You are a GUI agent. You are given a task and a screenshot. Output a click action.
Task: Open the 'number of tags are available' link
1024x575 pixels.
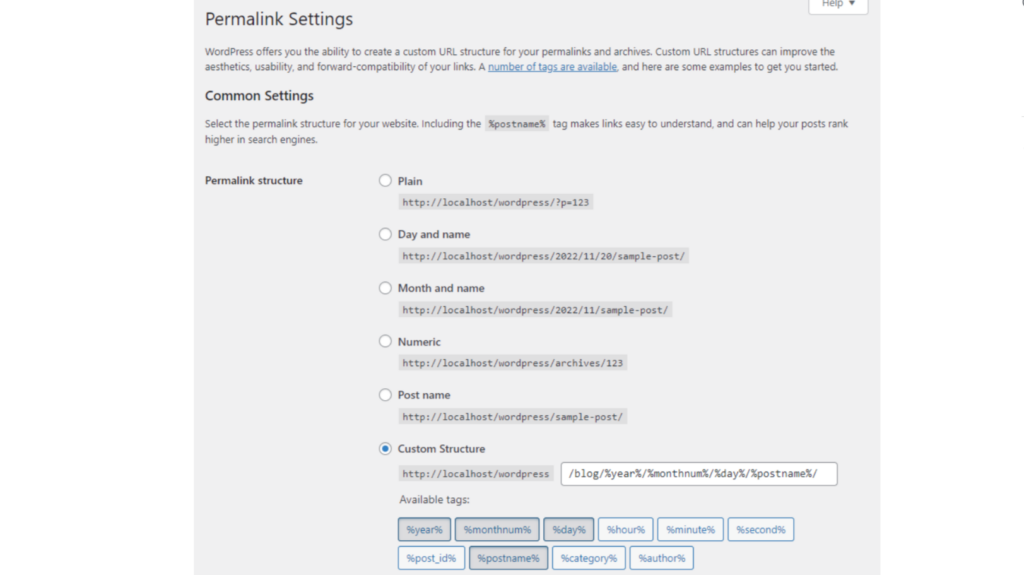click(552, 67)
